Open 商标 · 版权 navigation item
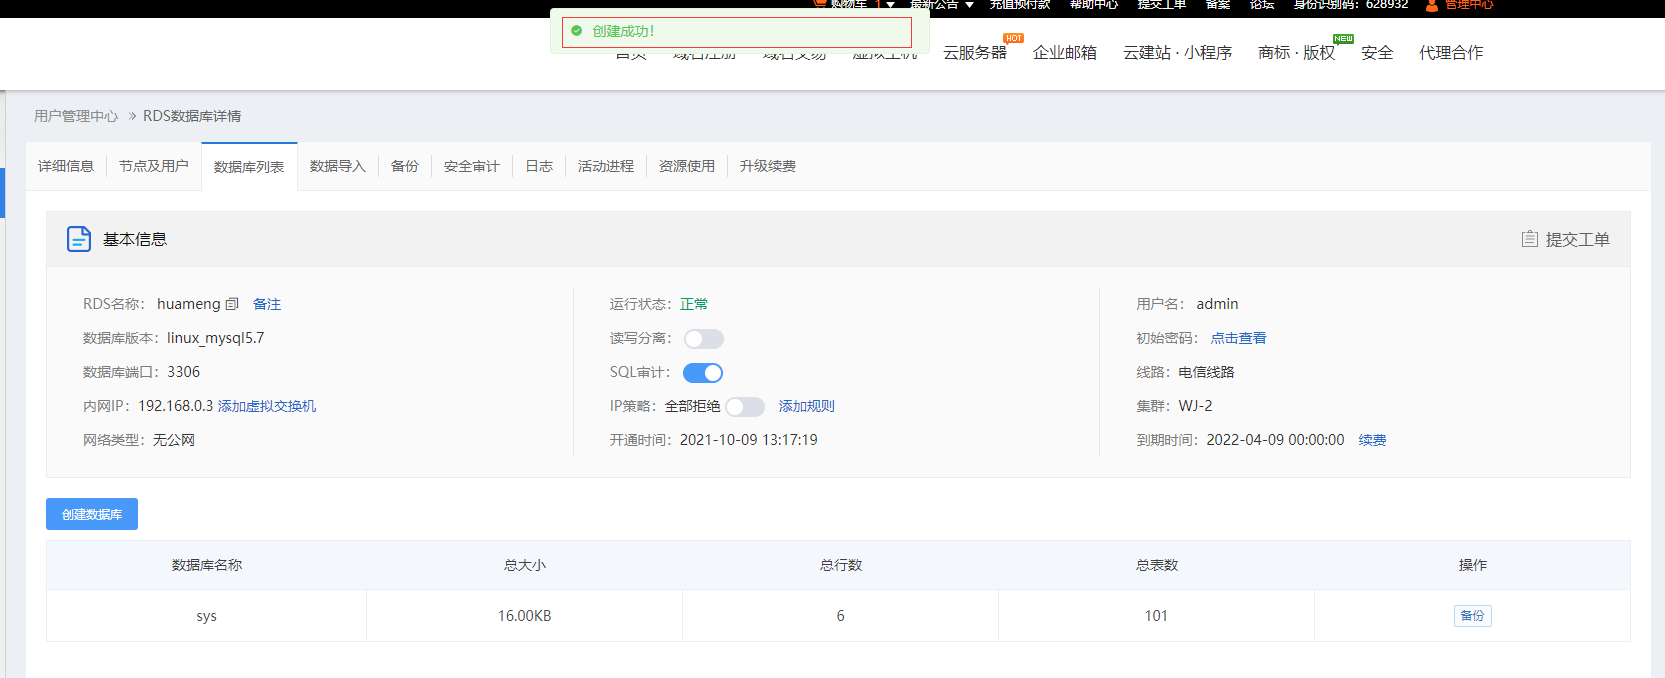Image resolution: width=1665 pixels, height=678 pixels. coord(1296,52)
